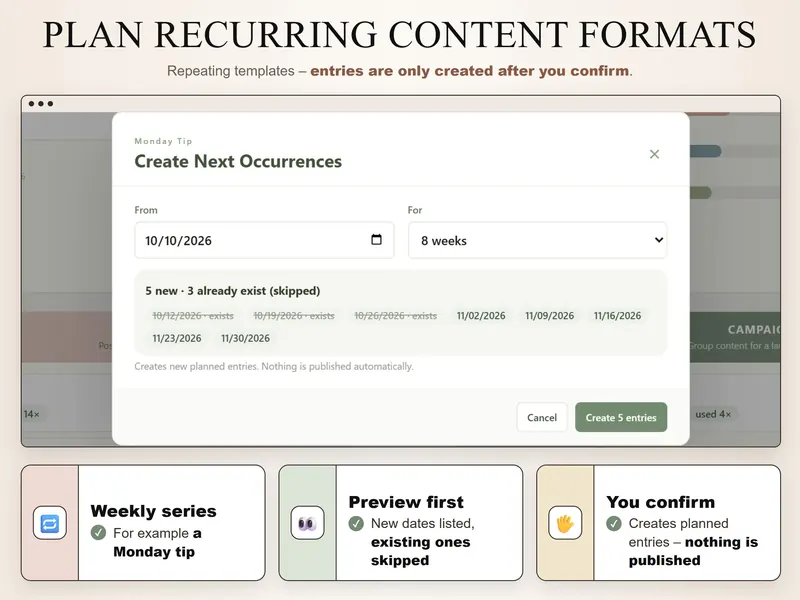Click the hand icon on You confirm card
This screenshot has width=800, height=600.
coord(565,523)
